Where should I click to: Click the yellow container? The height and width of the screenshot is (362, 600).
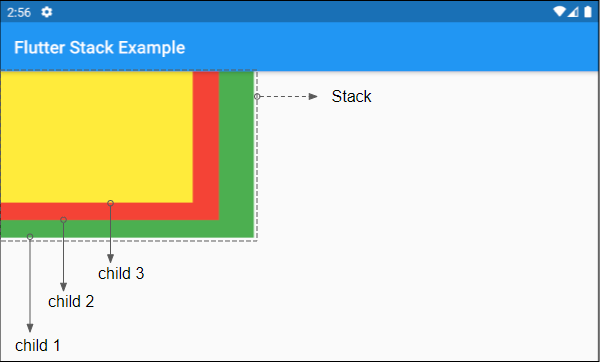pyautogui.click(x=96, y=137)
